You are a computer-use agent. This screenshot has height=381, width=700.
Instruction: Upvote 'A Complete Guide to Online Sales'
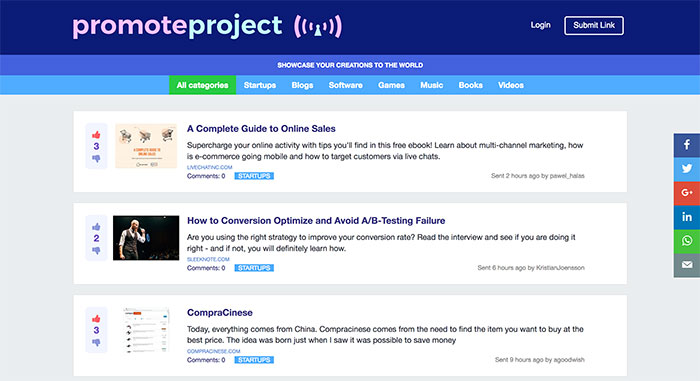[x=96, y=135]
